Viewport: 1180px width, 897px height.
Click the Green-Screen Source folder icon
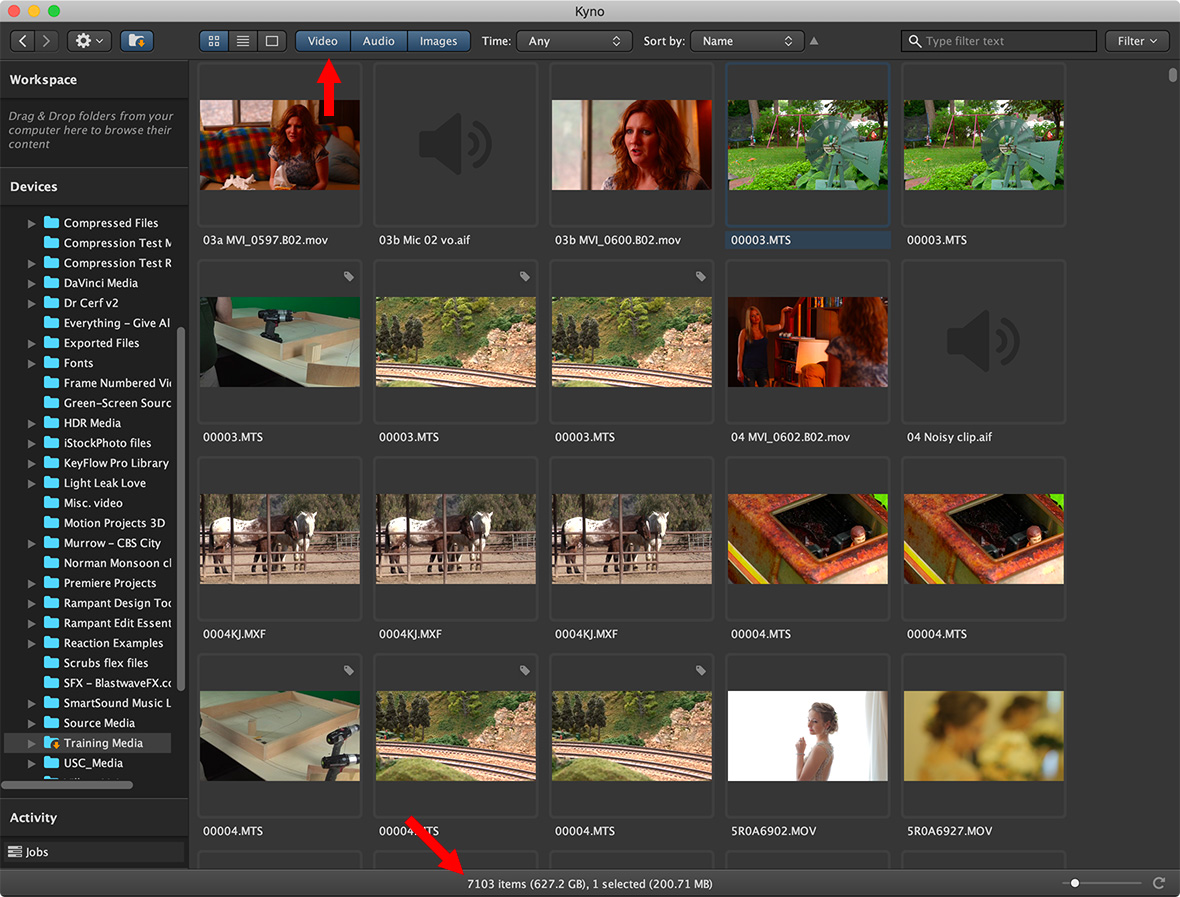point(51,403)
